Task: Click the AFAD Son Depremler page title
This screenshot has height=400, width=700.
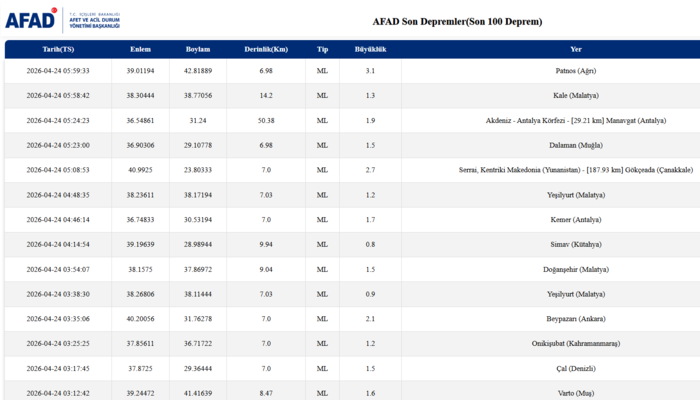Action: pos(457,21)
